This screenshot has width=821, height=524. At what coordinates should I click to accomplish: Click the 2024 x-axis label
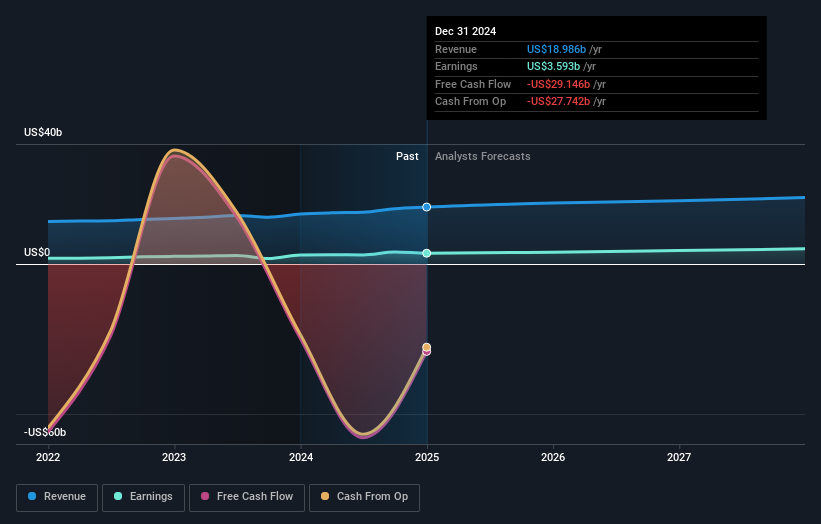point(301,458)
